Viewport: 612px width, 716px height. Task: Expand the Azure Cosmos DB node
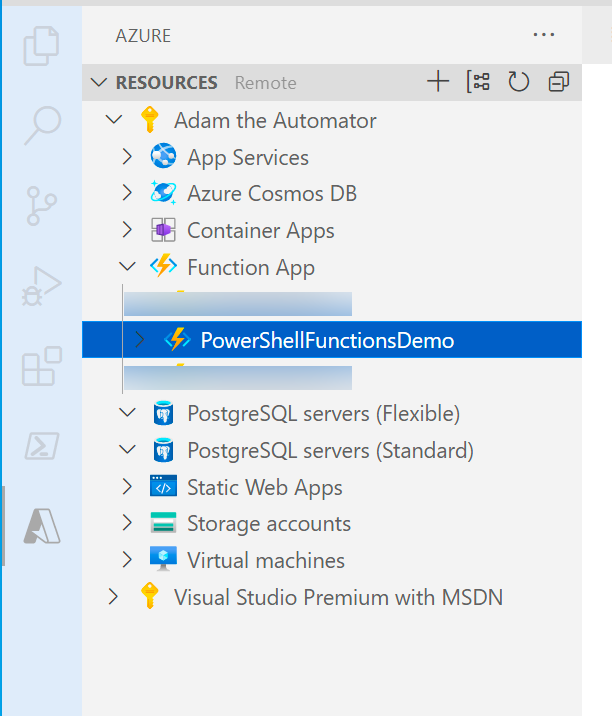127,193
